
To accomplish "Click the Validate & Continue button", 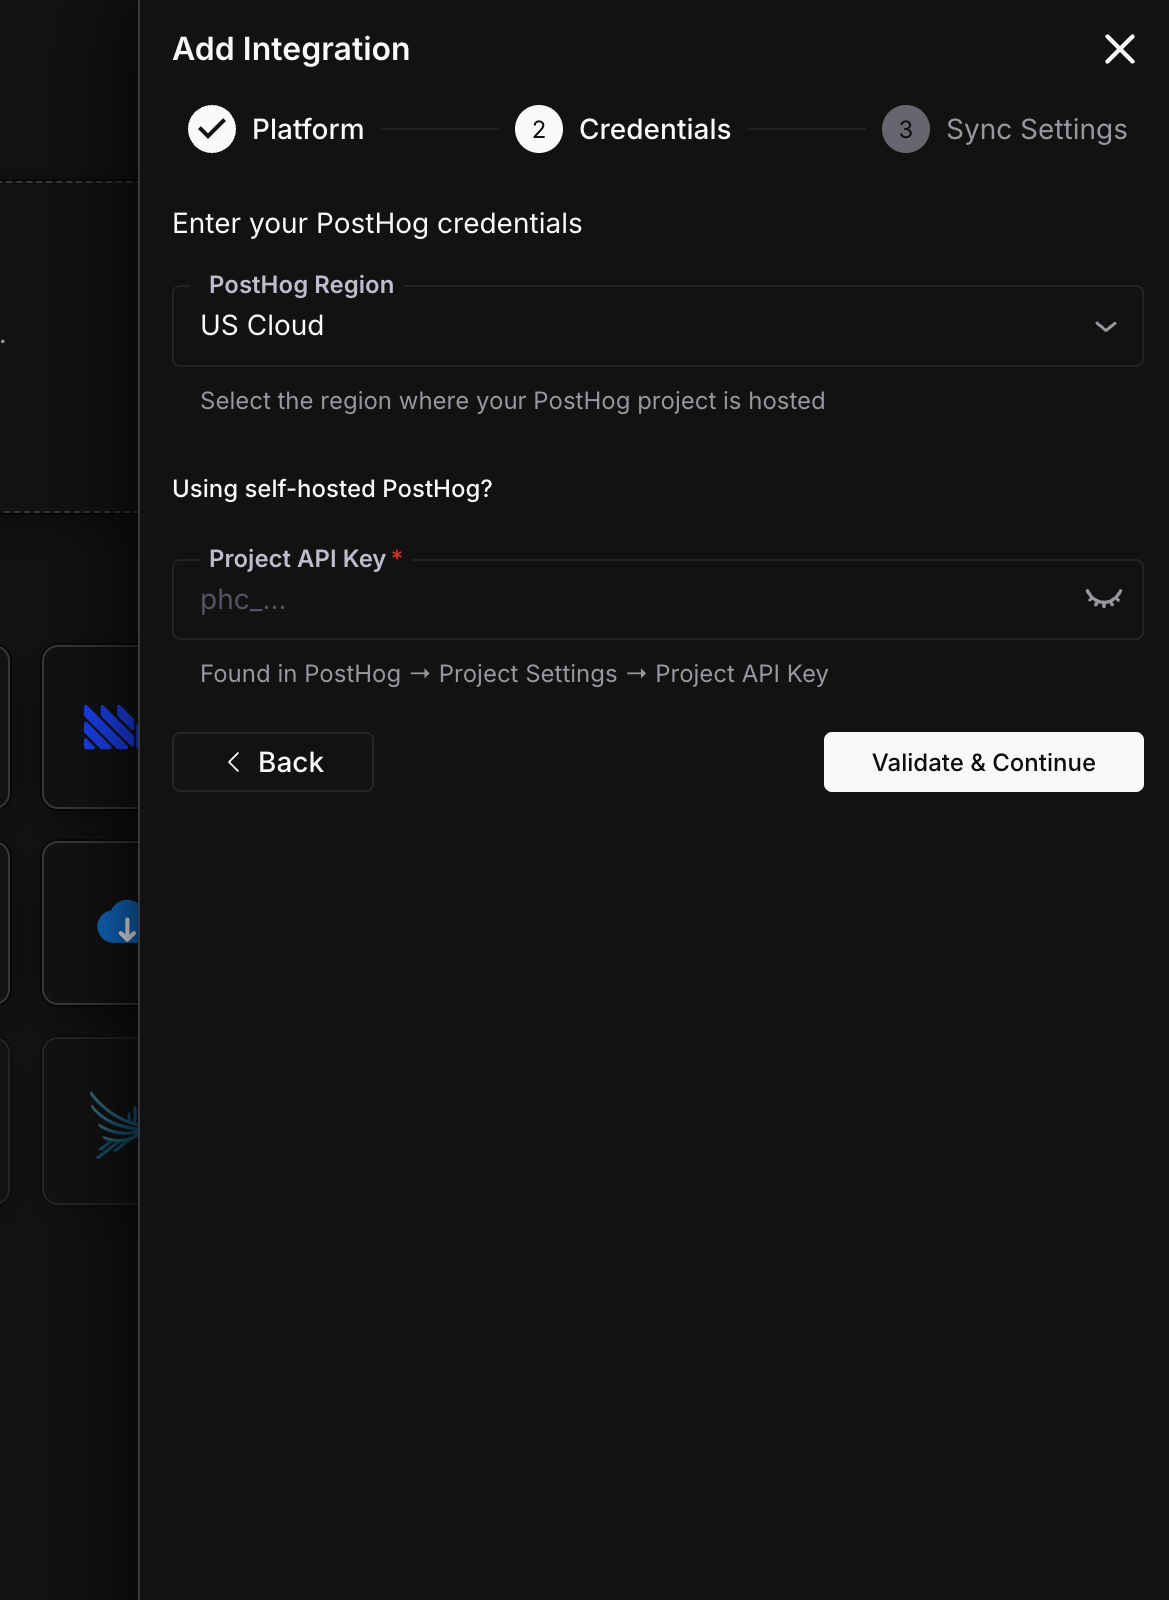I will [983, 762].
